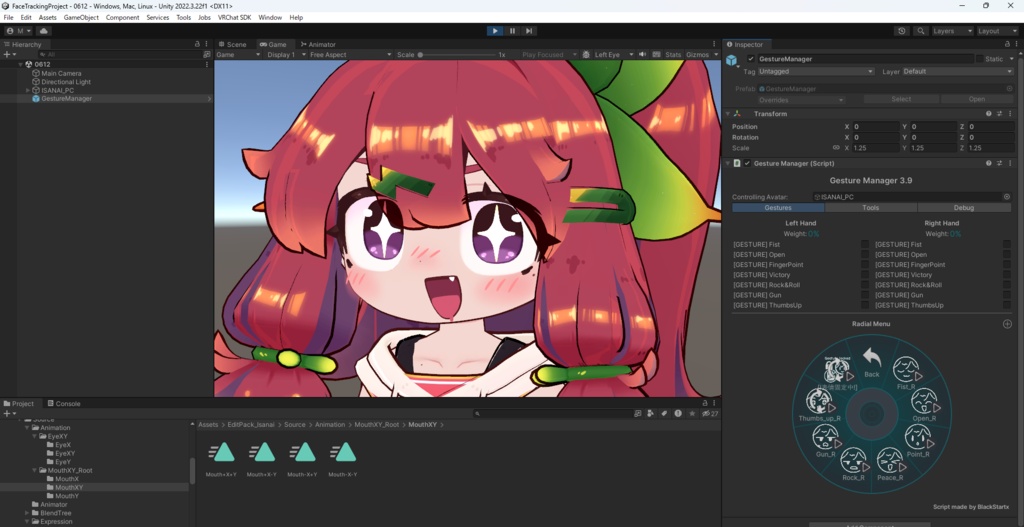
Task: Click the search icon near Layers
Action: point(921,31)
